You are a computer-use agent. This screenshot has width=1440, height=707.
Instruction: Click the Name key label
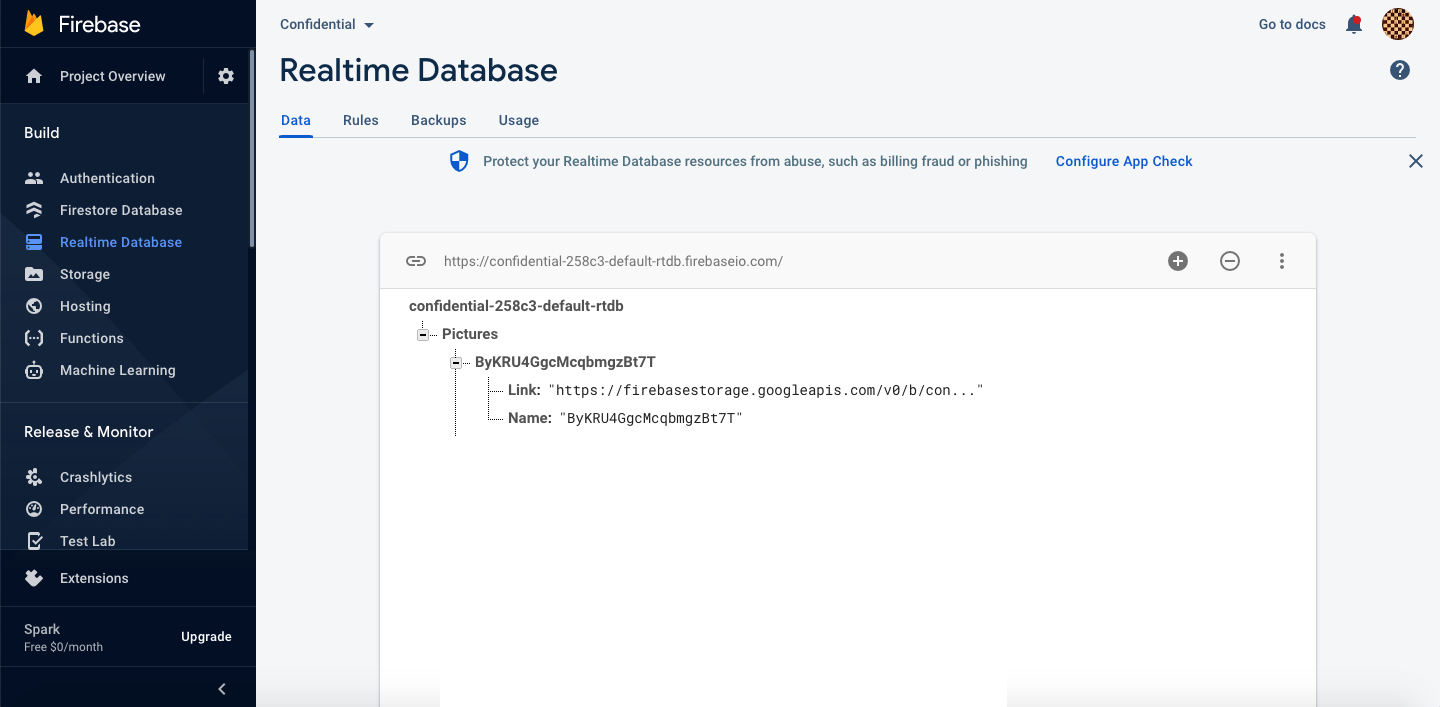click(x=530, y=418)
